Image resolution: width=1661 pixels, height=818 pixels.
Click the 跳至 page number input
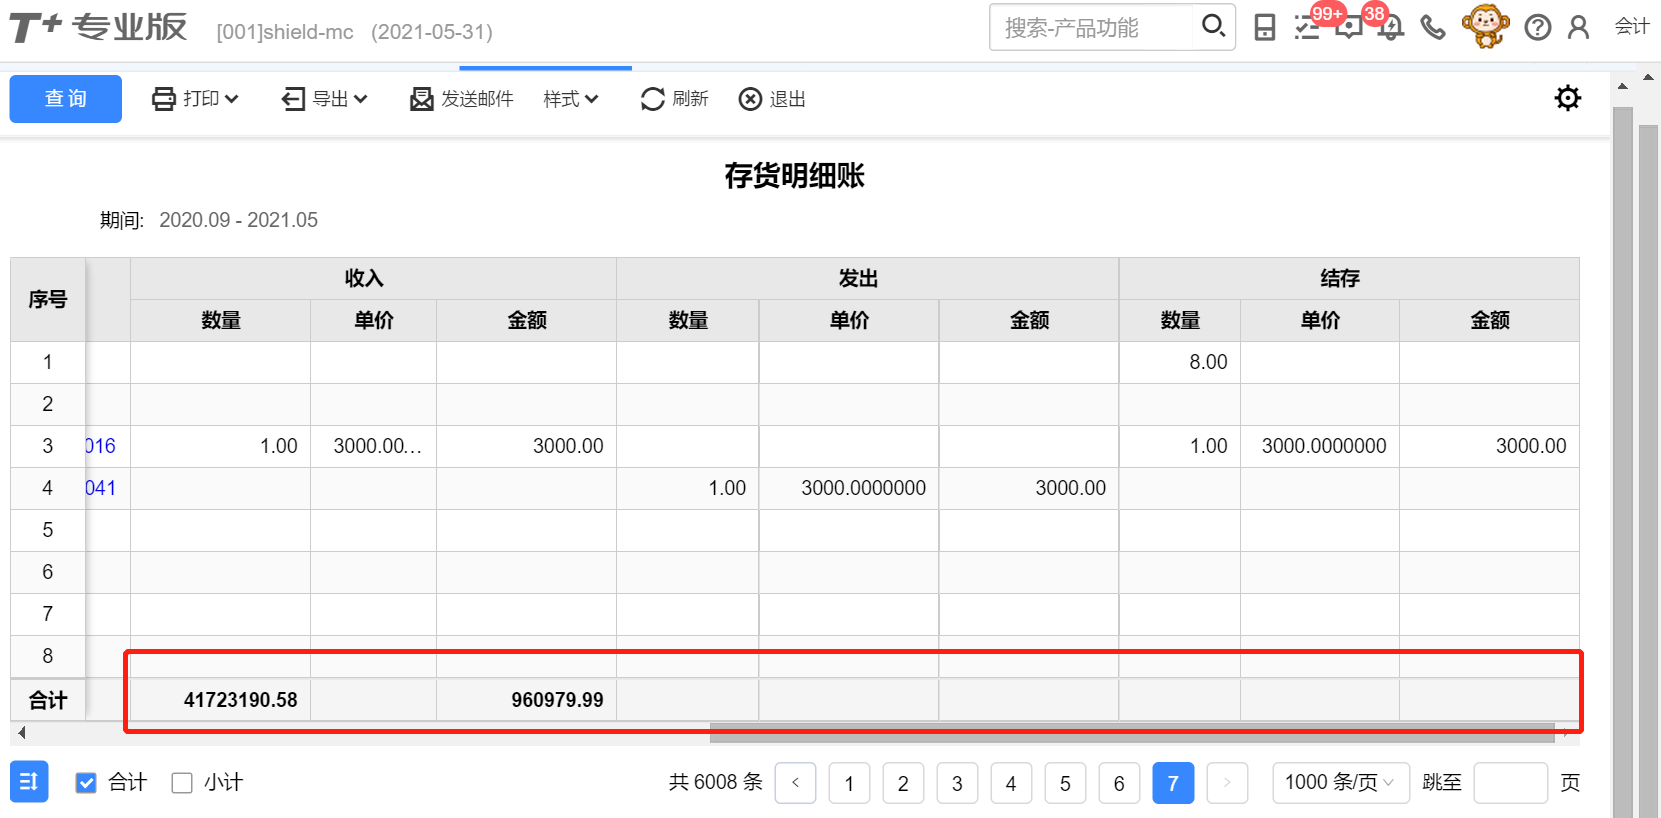[x=1511, y=783]
